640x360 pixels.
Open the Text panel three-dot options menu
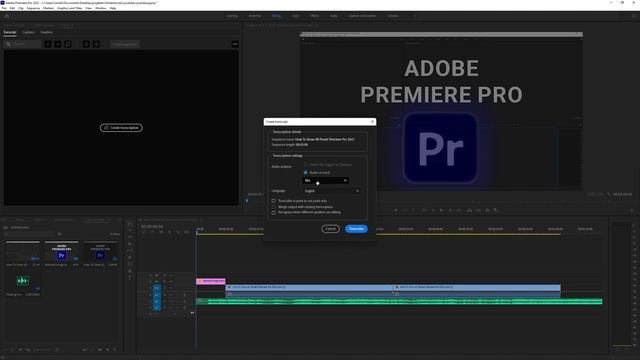pyautogui.click(x=235, y=44)
